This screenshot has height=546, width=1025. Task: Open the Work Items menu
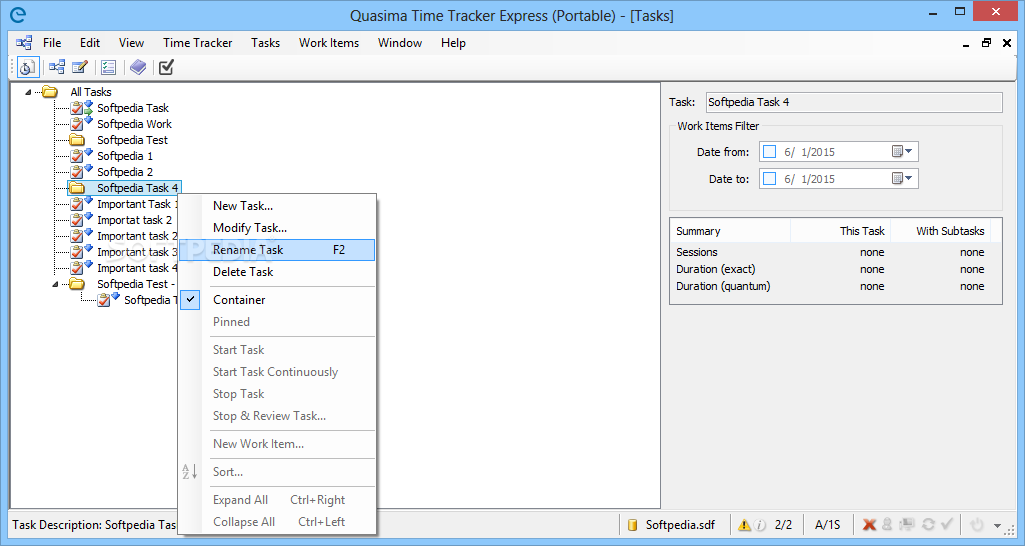point(329,43)
